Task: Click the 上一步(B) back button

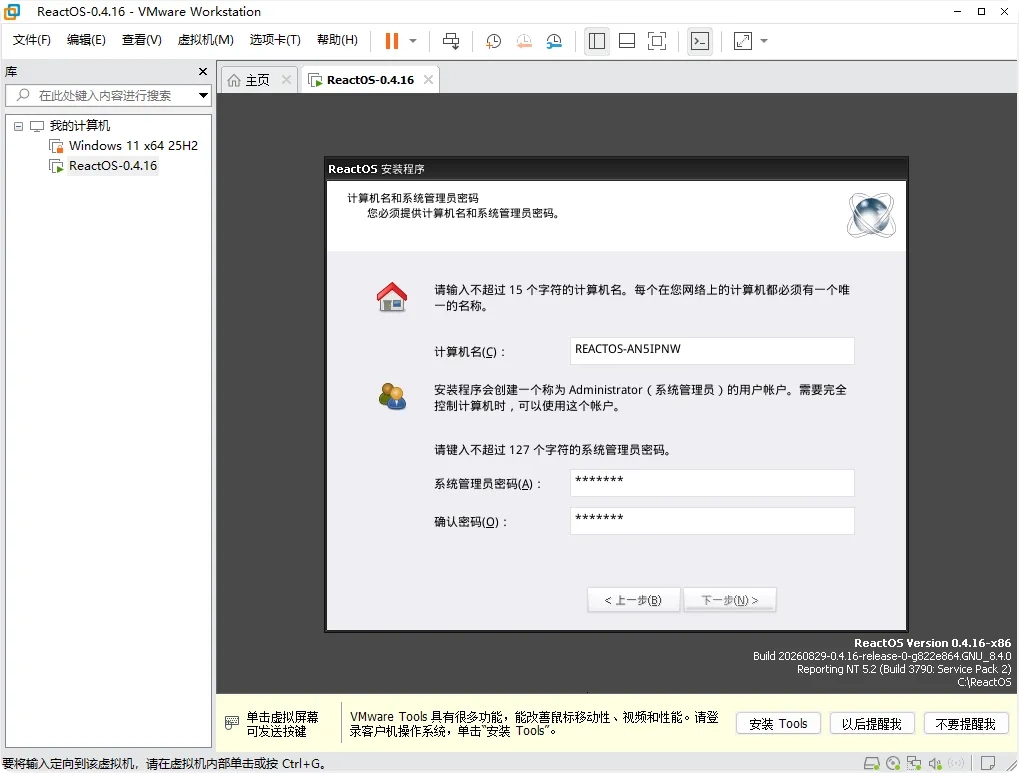Action: coord(633,600)
